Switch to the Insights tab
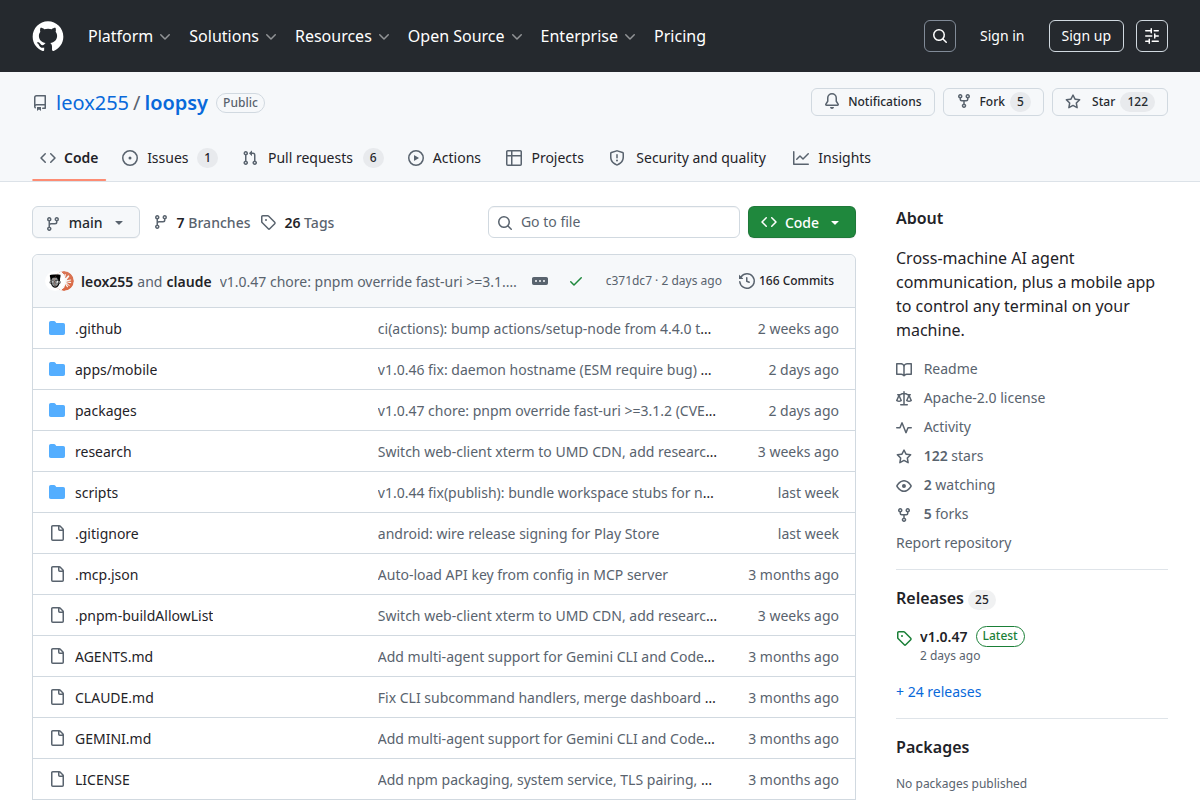The image size is (1200, 800). coord(832,158)
